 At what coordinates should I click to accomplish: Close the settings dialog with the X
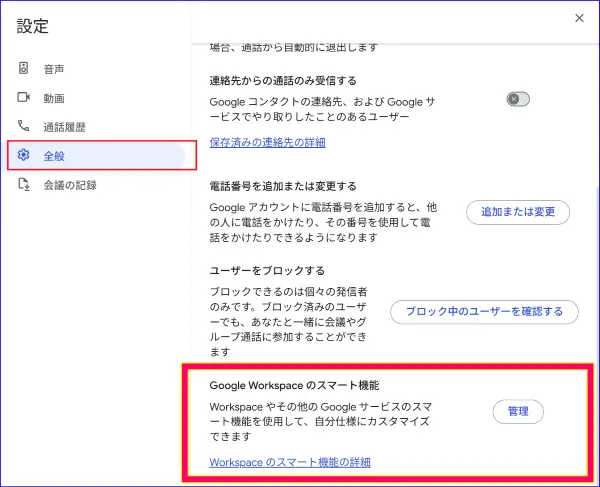tap(579, 18)
